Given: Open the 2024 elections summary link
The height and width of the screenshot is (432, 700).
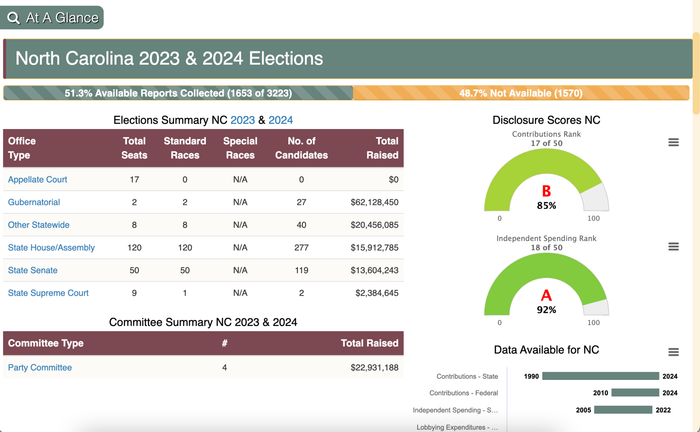Looking at the screenshot, I should (280, 120).
